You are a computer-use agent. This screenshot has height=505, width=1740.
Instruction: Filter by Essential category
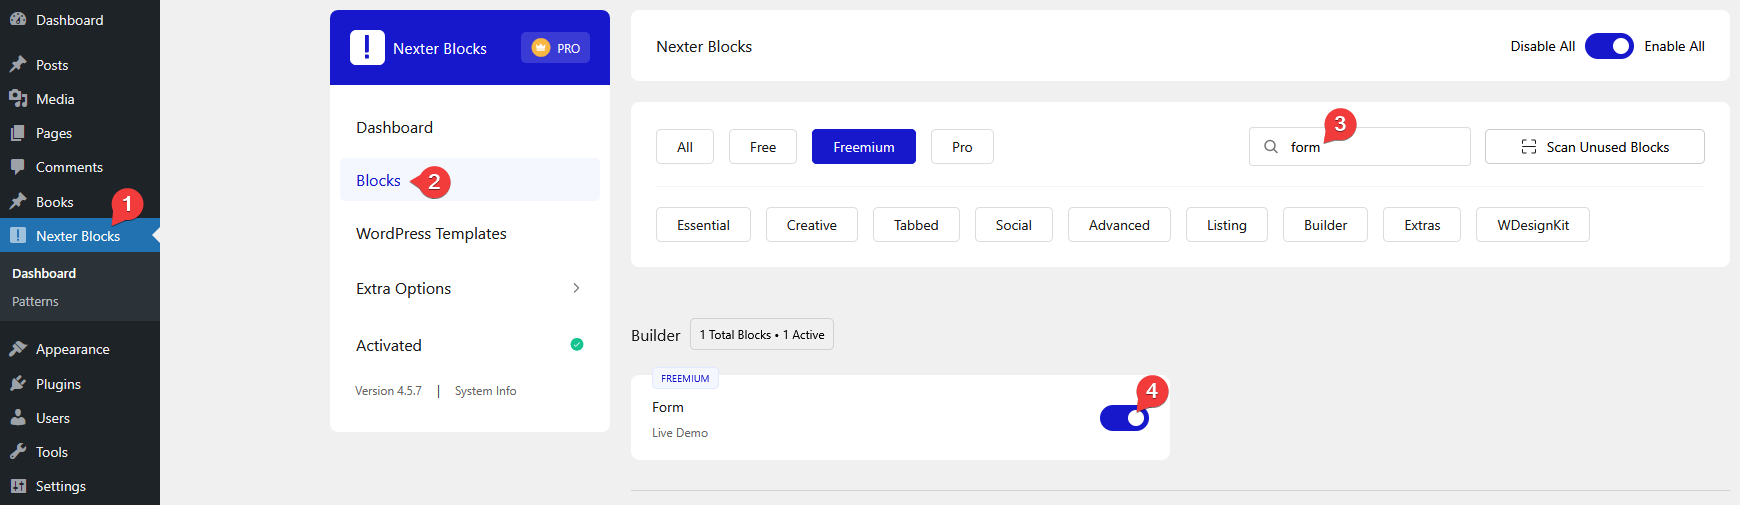(703, 225)
